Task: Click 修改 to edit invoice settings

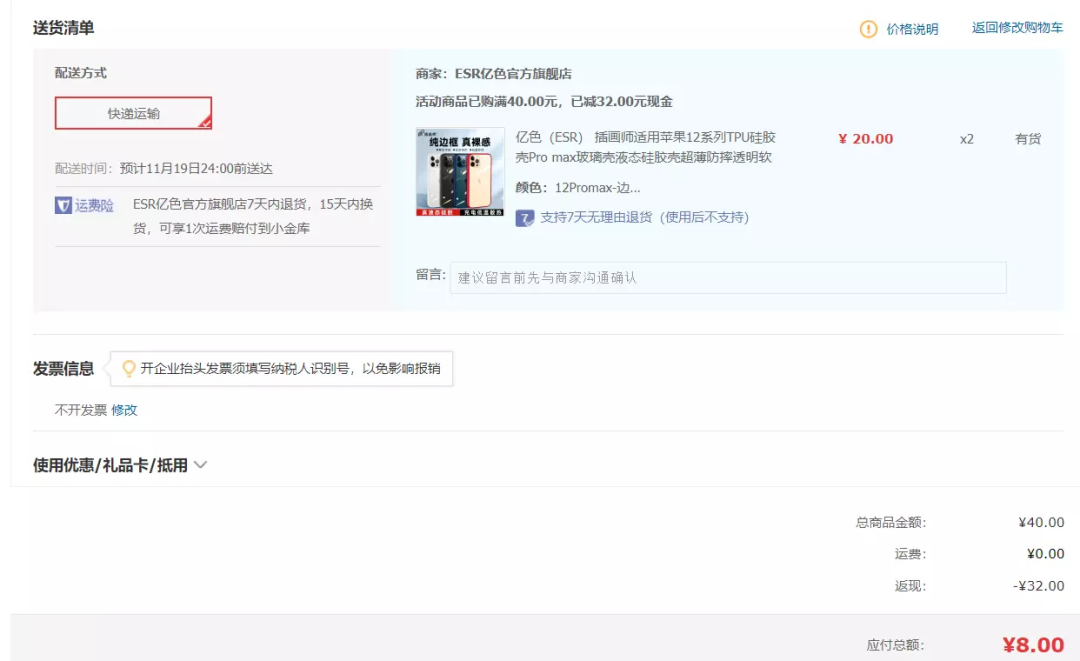Action: [x=125, y=410]
